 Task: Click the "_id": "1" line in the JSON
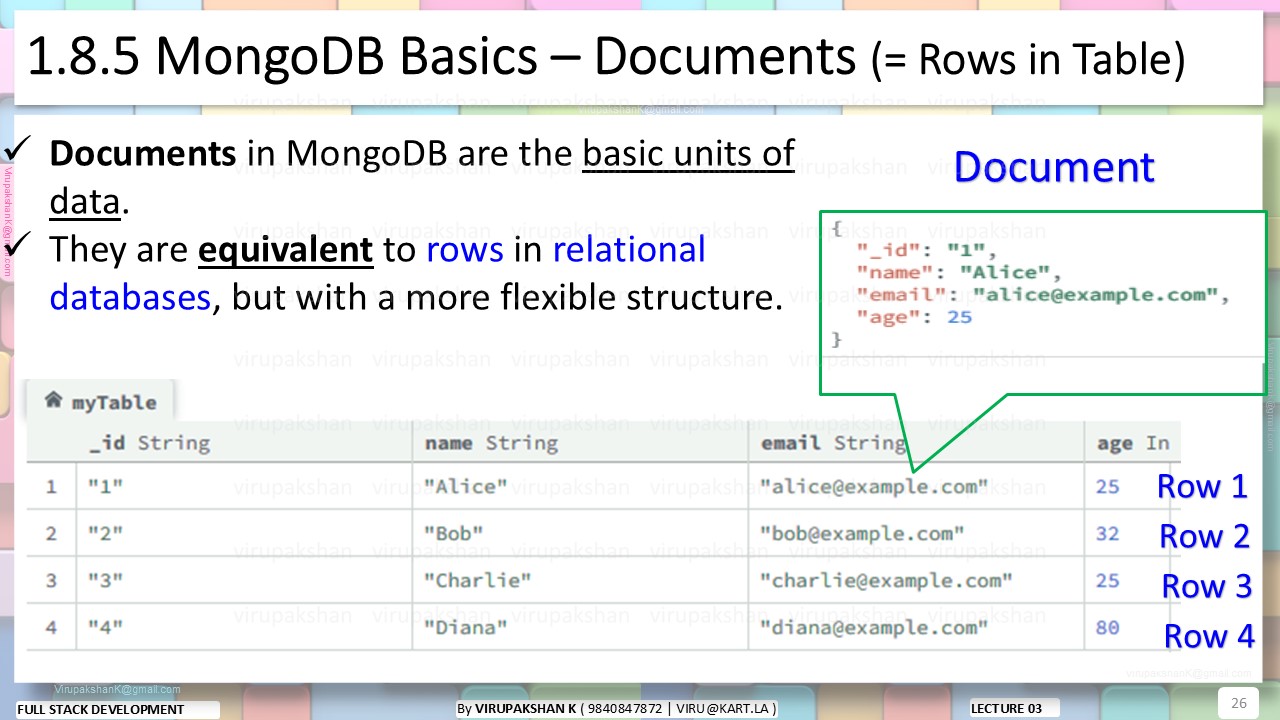926,250
